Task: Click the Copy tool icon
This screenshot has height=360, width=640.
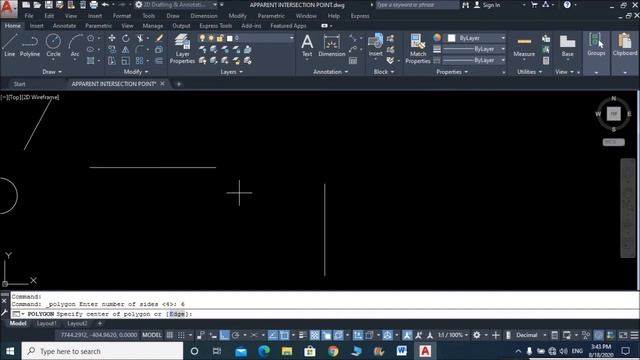Action: pos(111,50)
